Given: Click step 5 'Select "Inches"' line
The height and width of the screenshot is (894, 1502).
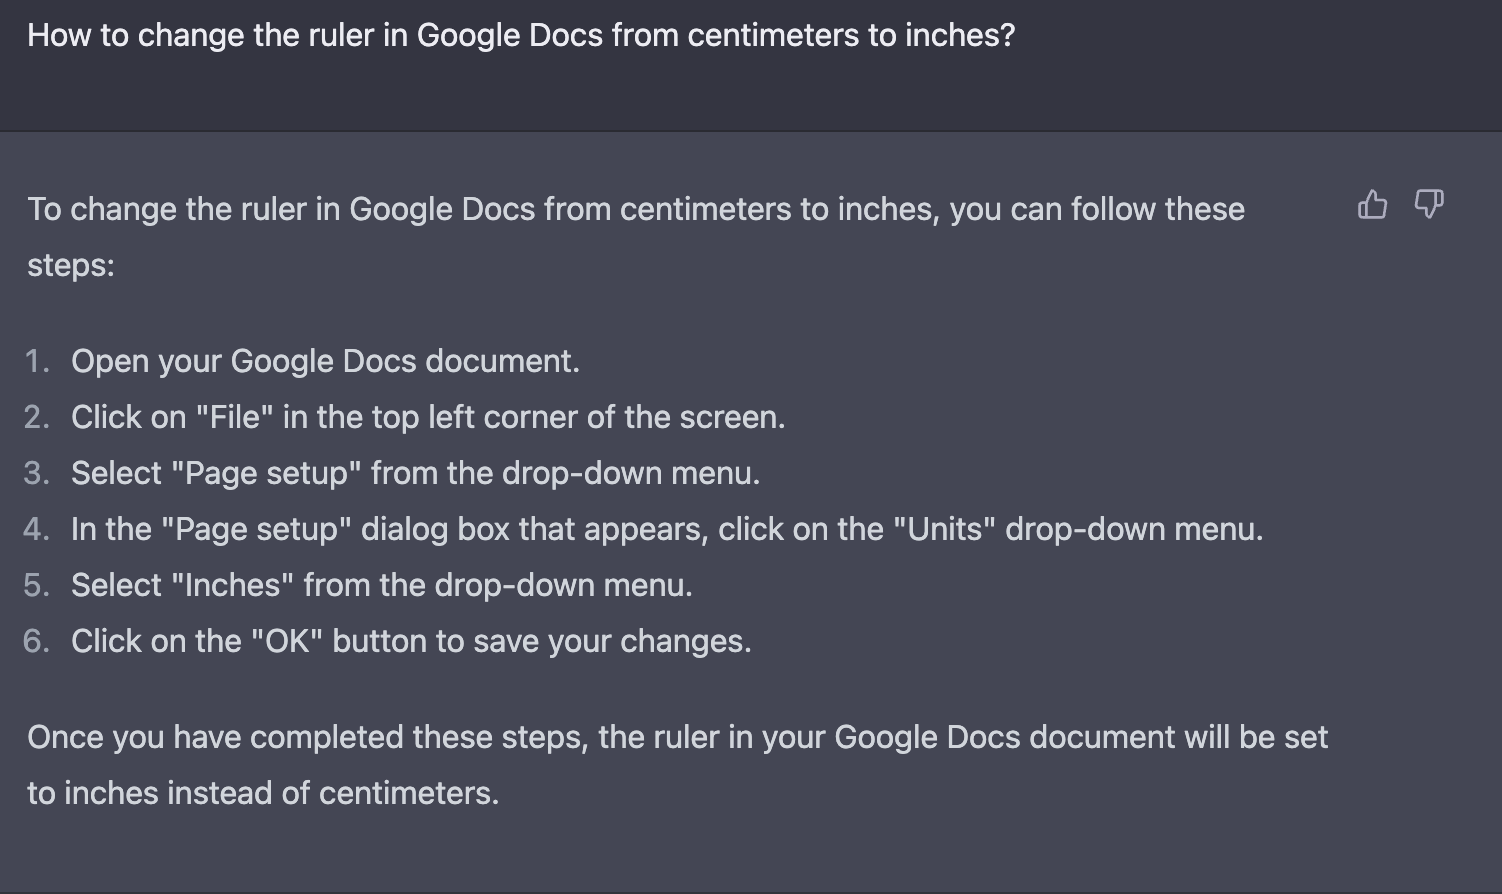Looking at the screenshot, I should (382, 585).
